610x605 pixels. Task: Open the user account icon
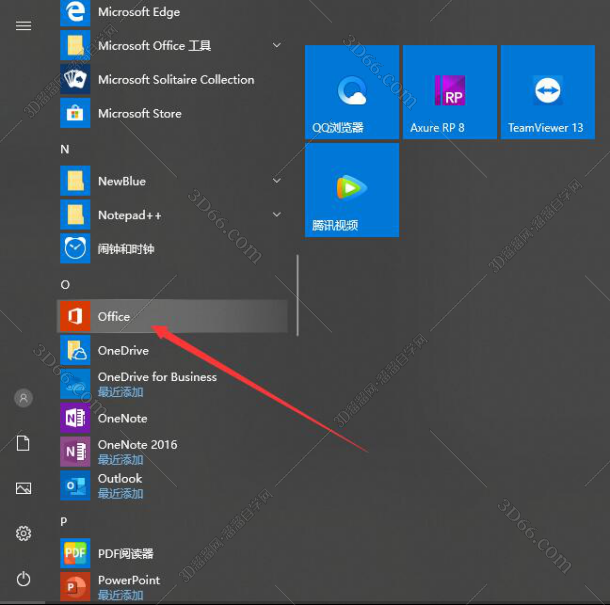[23, 398]
